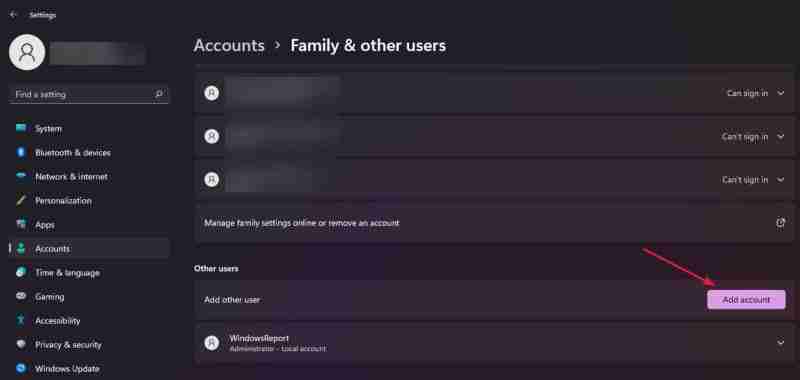Expand the WindowsReport account entry
Image resolution: width=800 pixels, height=380 pixels.
[x=493, y=343]
